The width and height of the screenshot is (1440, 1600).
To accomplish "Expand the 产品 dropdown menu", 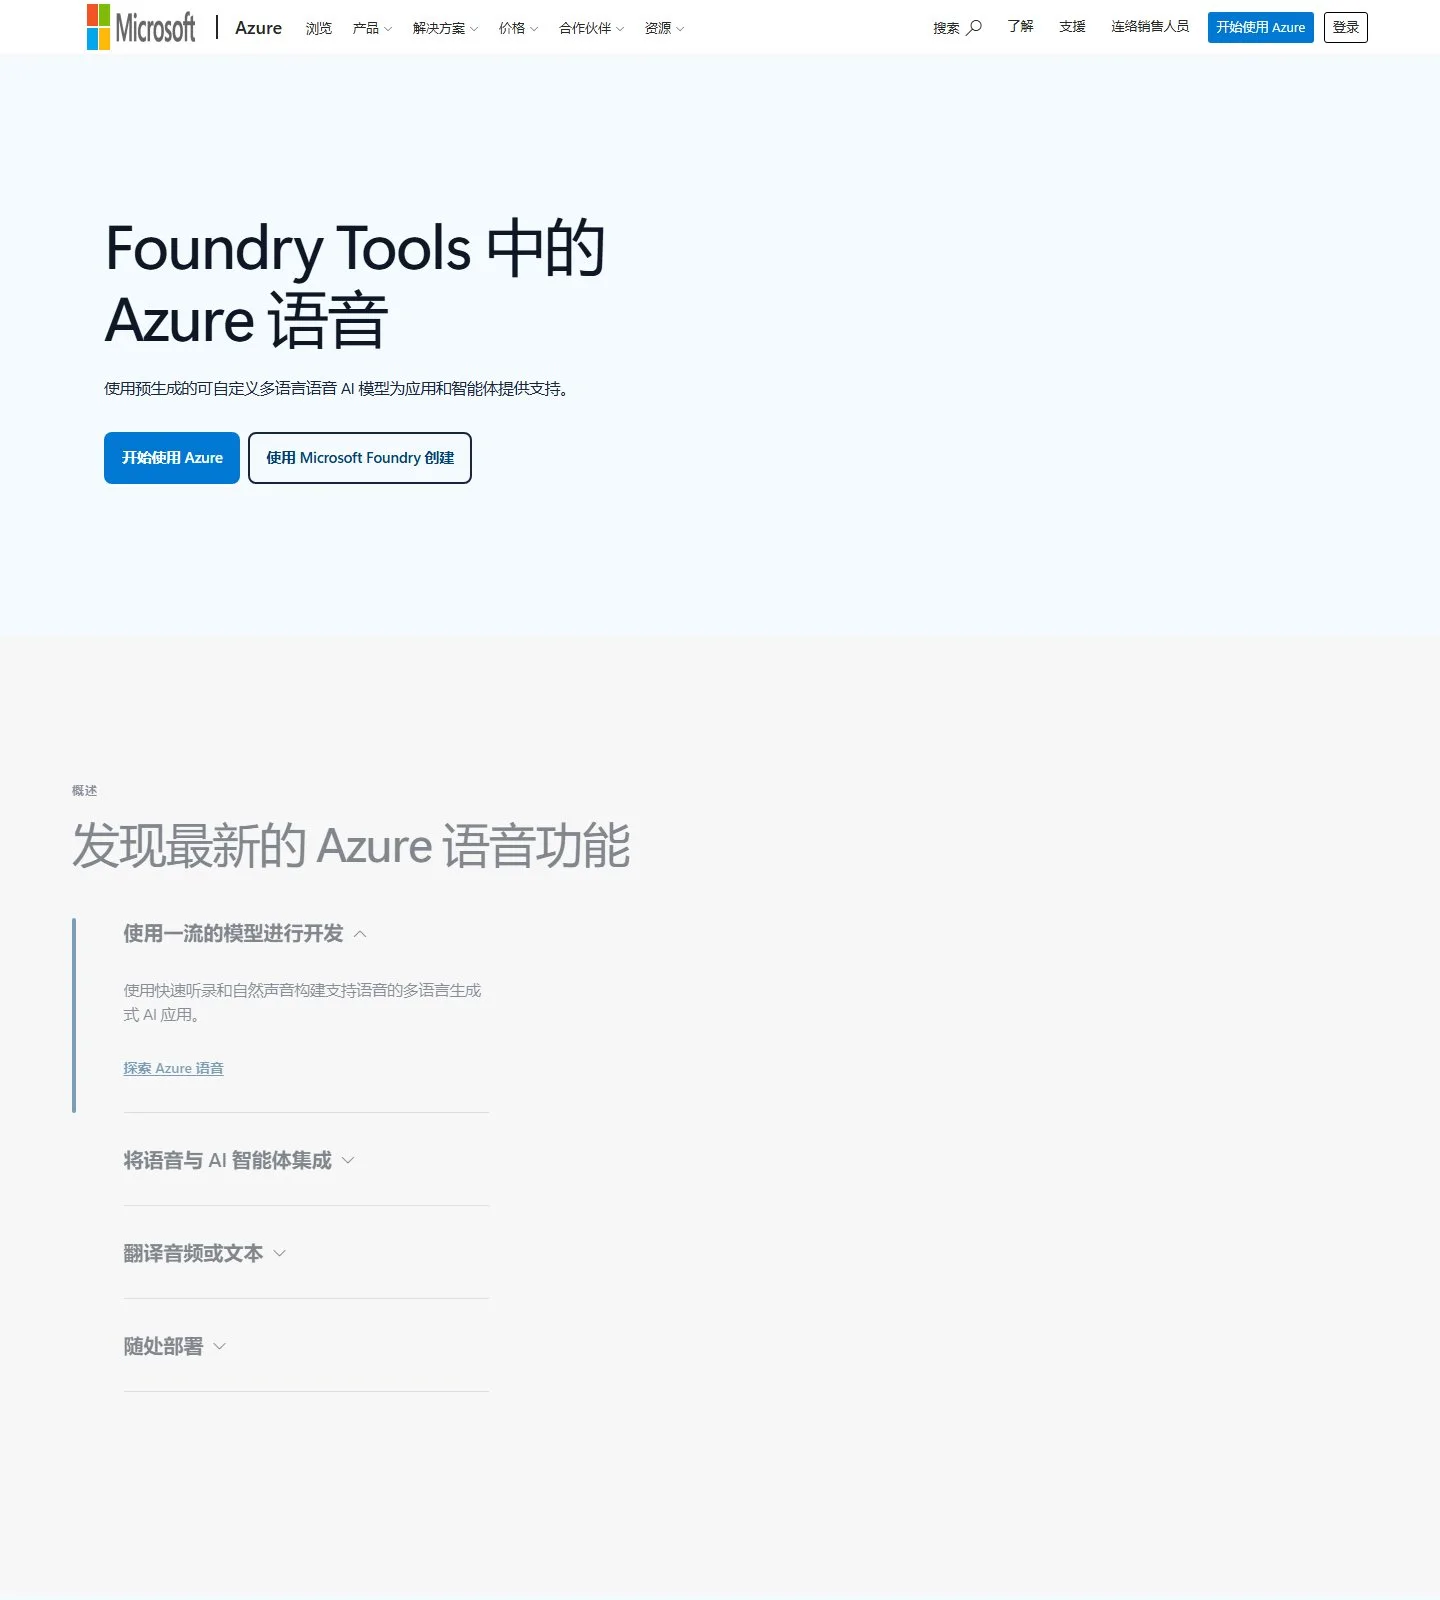I will point(372,28).
